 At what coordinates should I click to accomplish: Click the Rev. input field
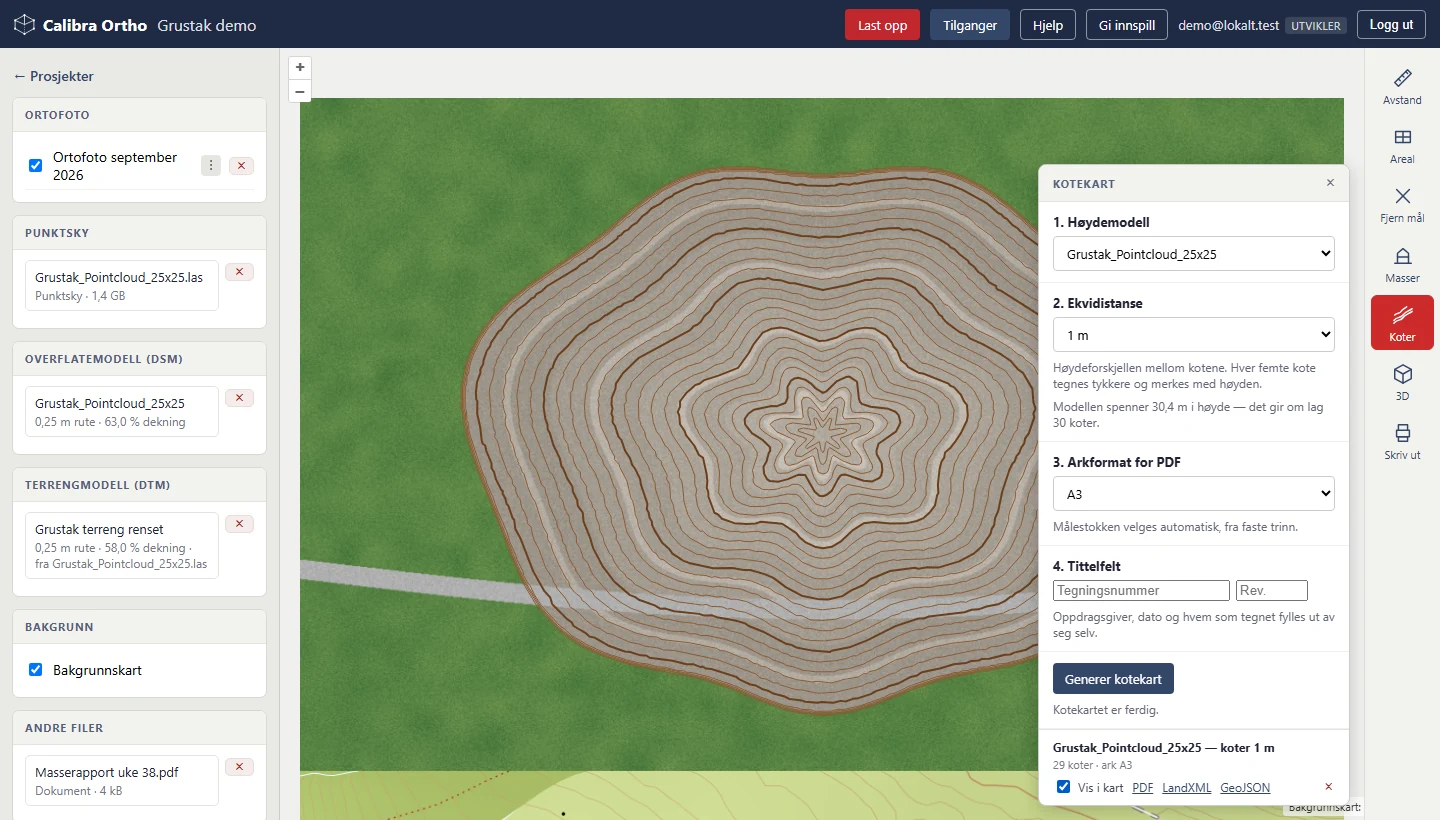(1272, 590)
